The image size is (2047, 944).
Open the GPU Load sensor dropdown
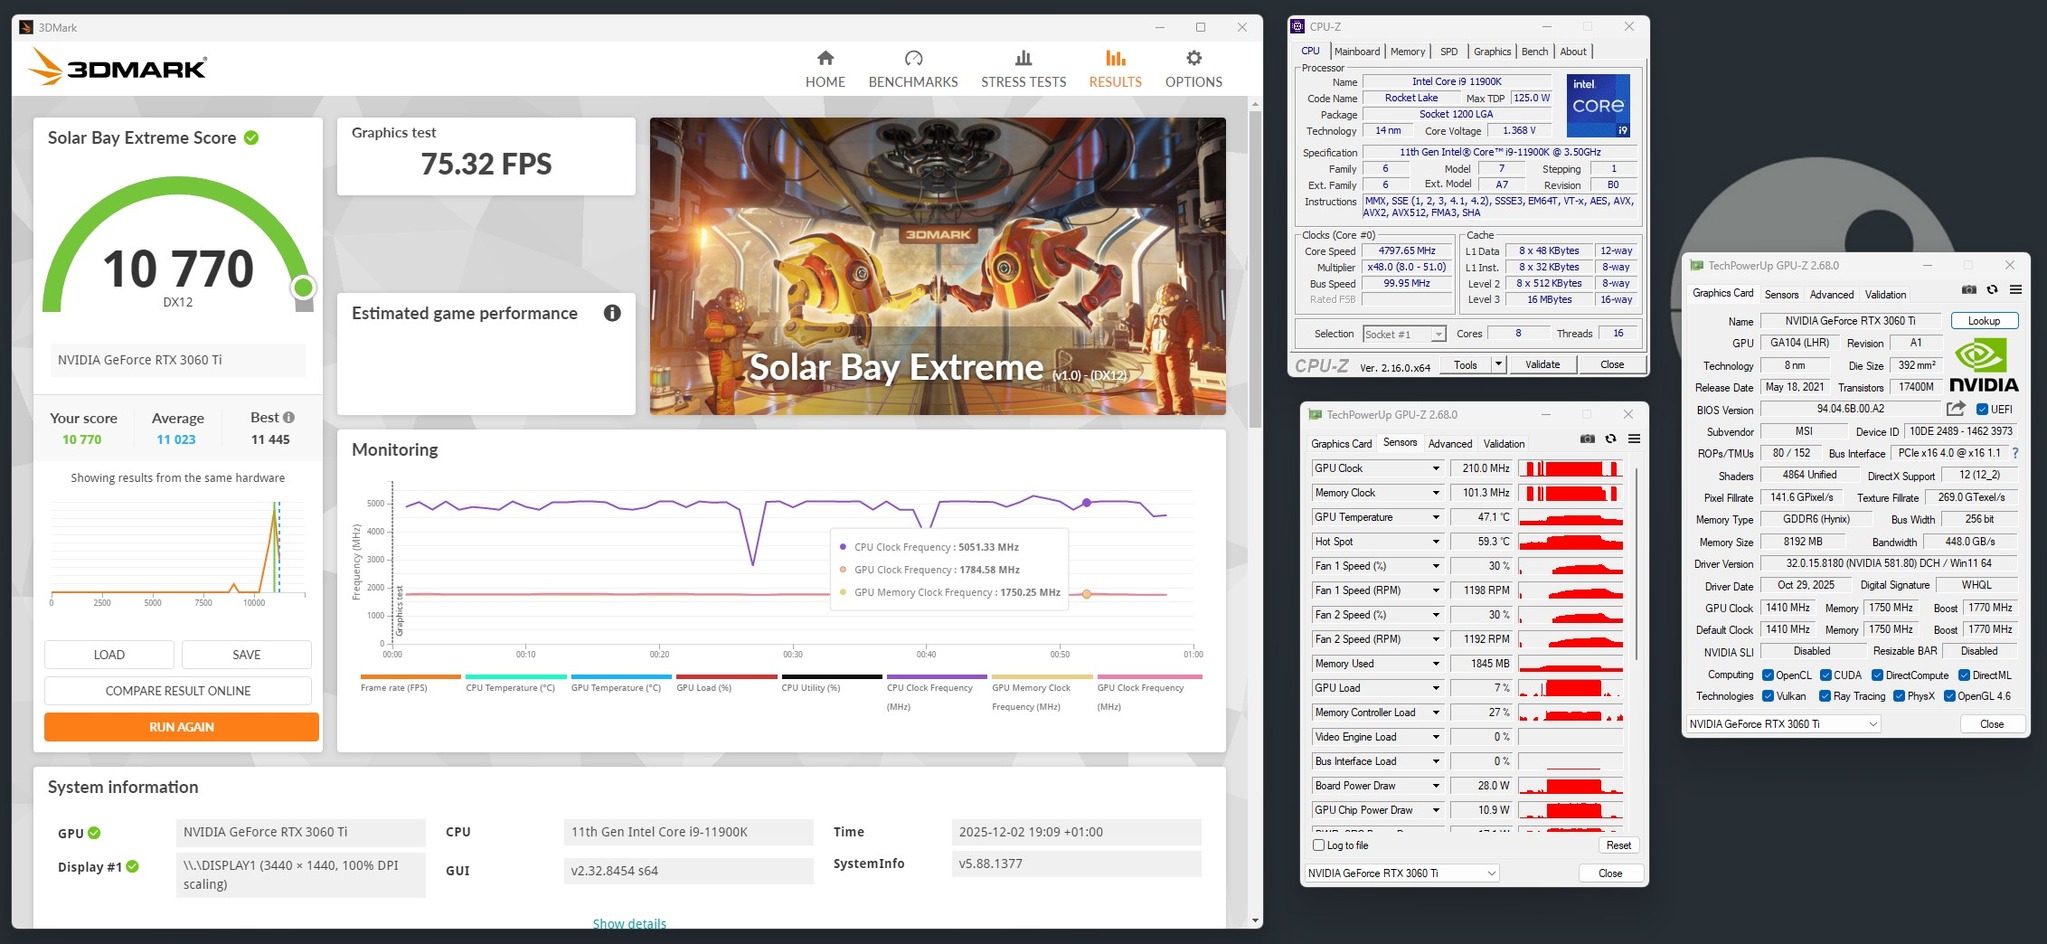pyautogui.click(x=1436, y=688)
